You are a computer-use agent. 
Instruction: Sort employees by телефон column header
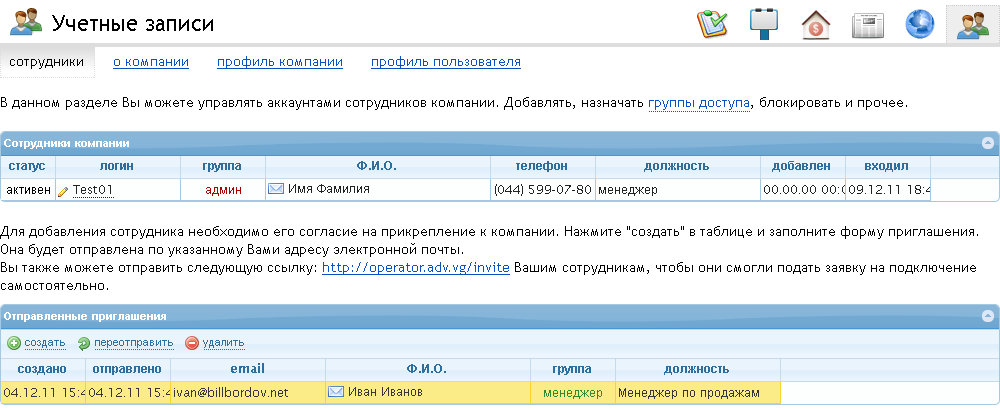coord(542,166)
